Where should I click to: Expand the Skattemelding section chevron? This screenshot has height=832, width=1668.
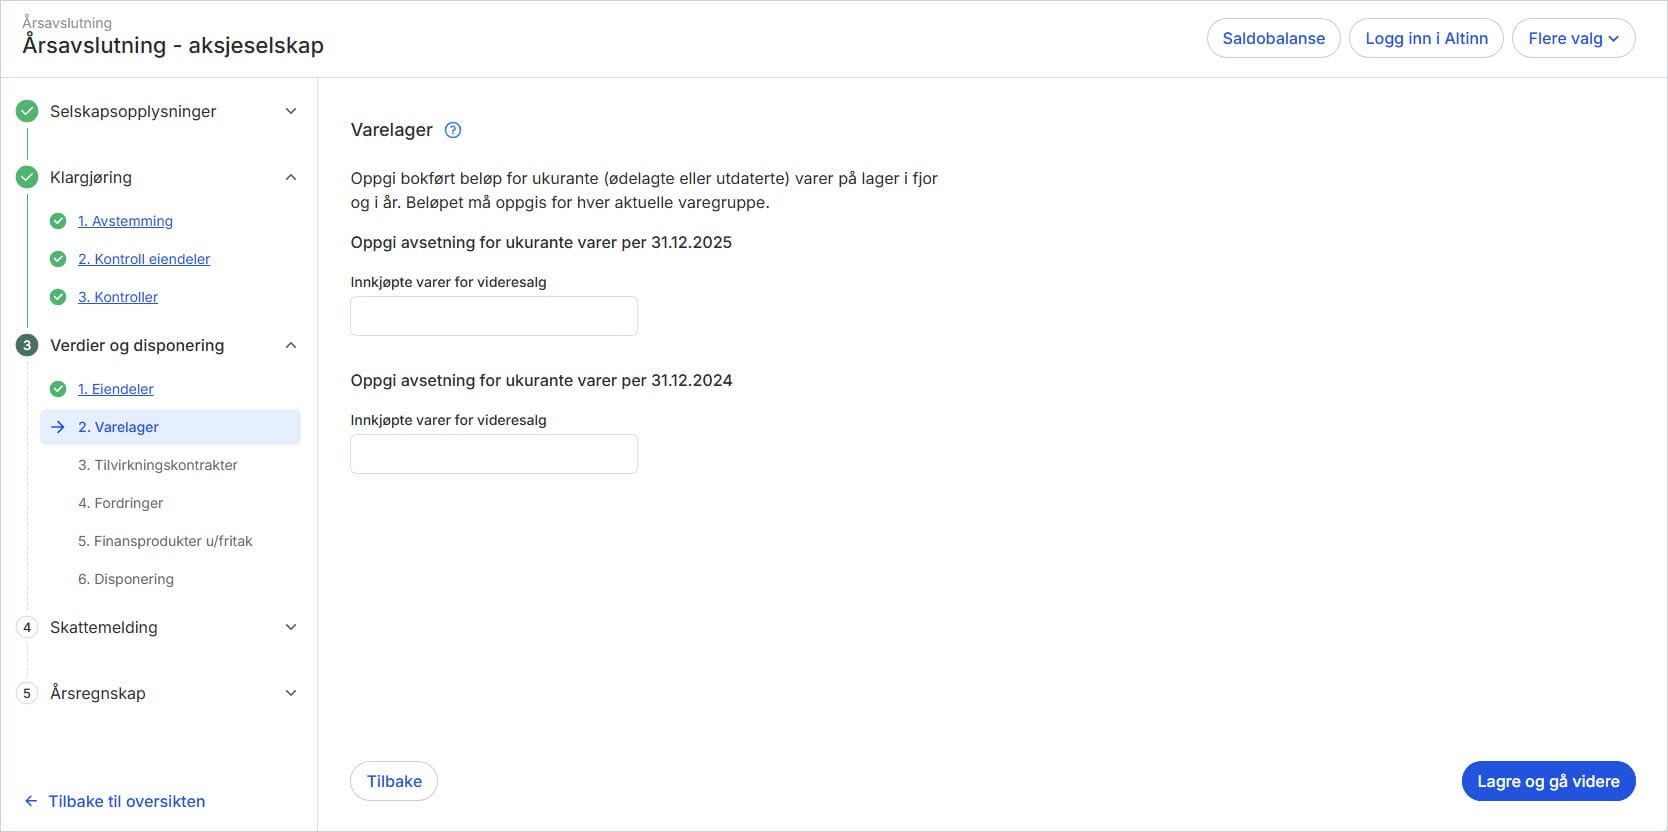291,627
